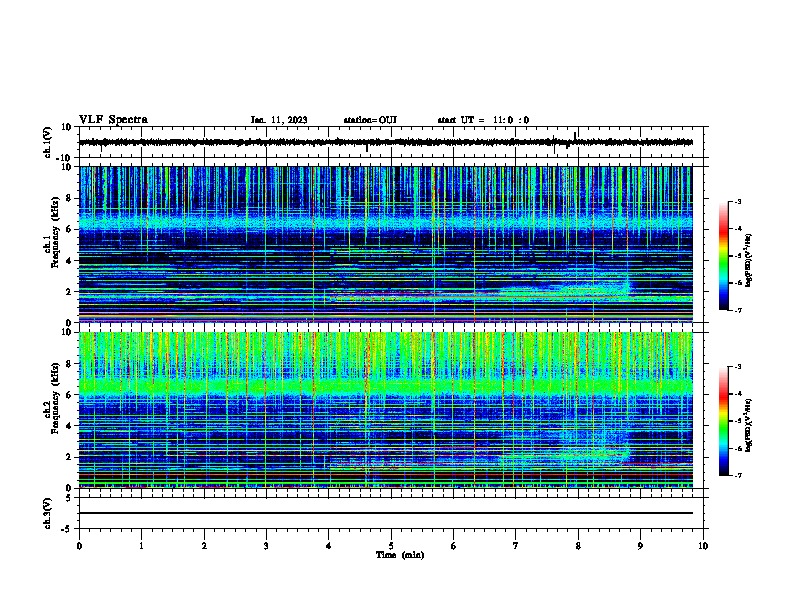This screenshot has width=792, height=612.
Task: Click the "ch.1(V)" waveform axis label
Action: (48, 142)
